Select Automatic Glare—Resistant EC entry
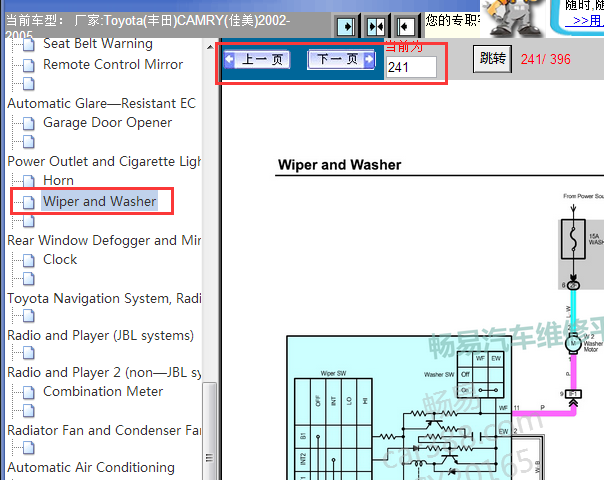604x480 pixels. click(102, 103)
